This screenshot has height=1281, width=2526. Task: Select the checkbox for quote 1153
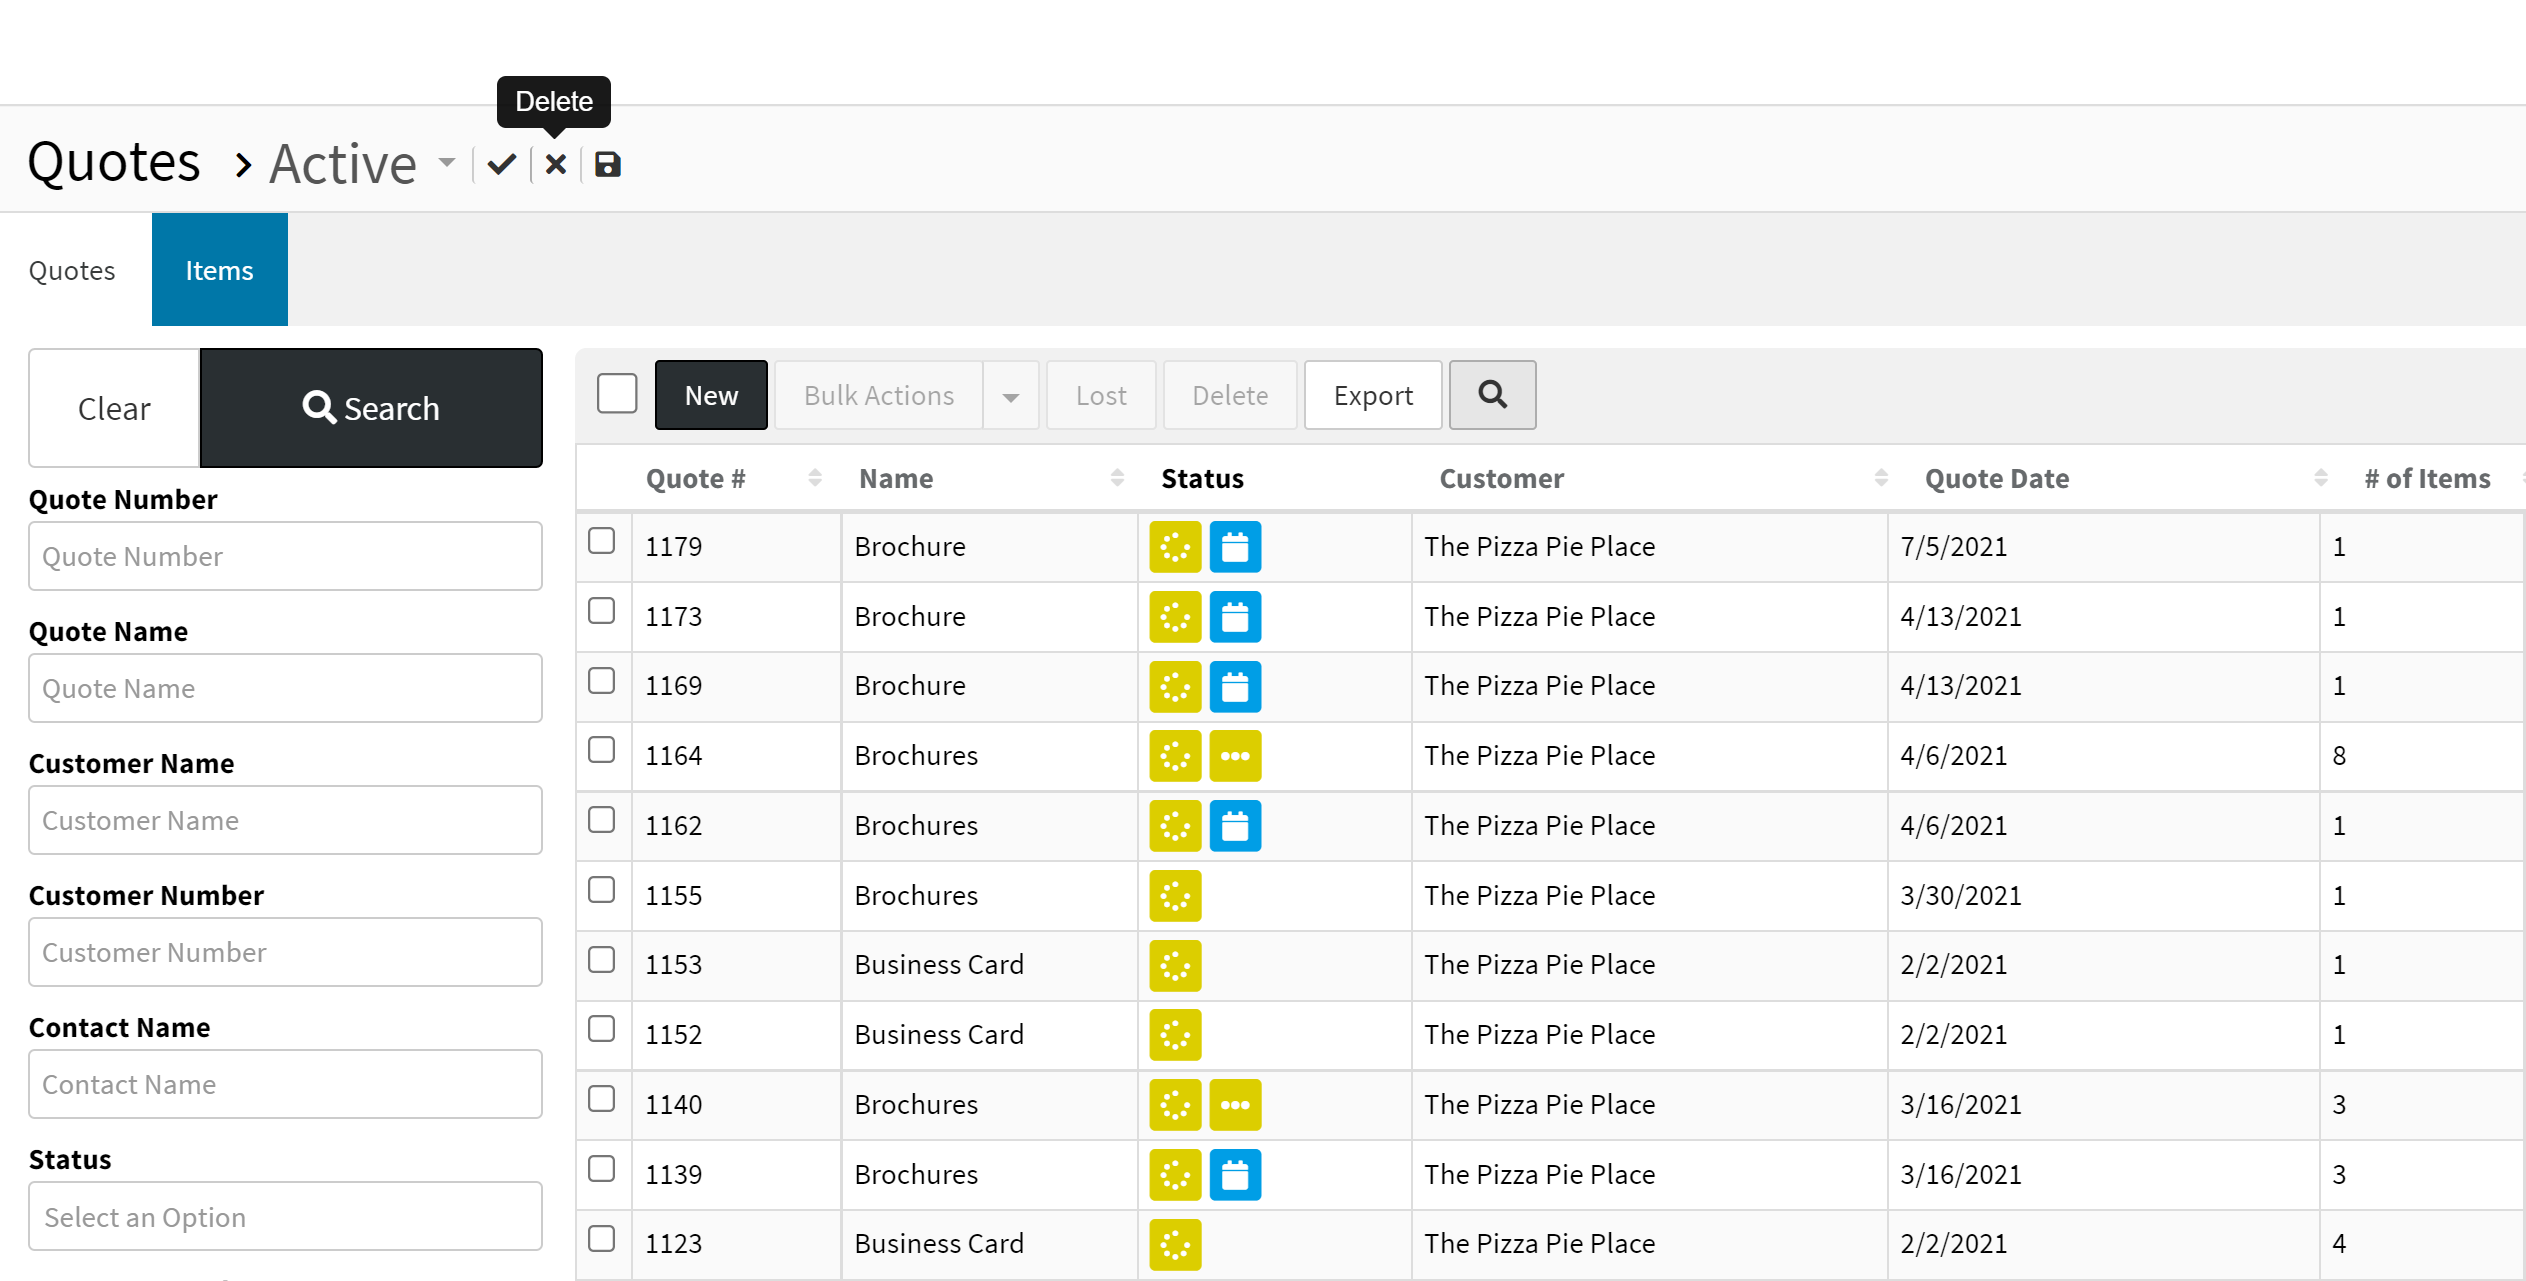tap(601, 960)
